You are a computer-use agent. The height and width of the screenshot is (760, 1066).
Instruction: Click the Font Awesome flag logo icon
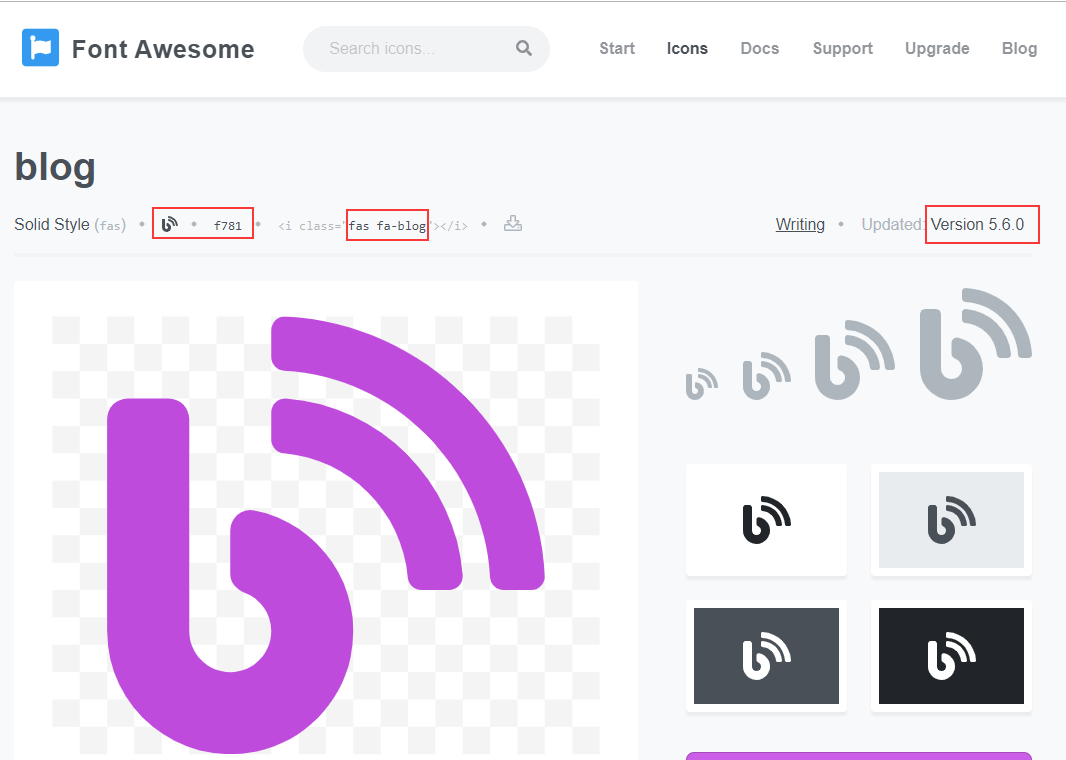(40, 48)
